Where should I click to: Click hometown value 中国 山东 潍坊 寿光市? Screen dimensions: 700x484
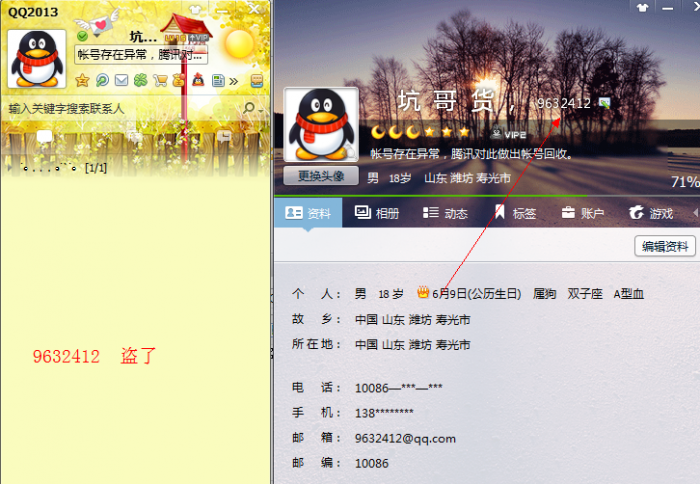[412, 319]
